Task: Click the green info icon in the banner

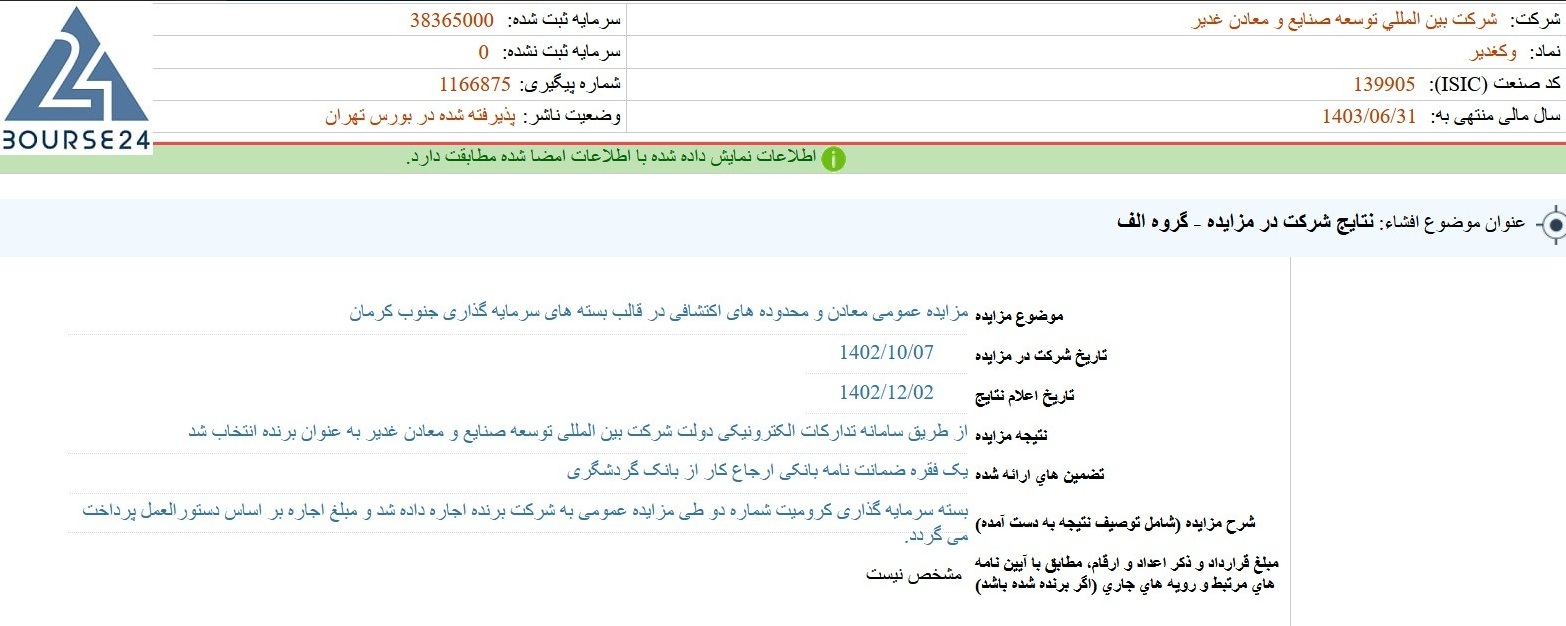Action: (833, 159)
